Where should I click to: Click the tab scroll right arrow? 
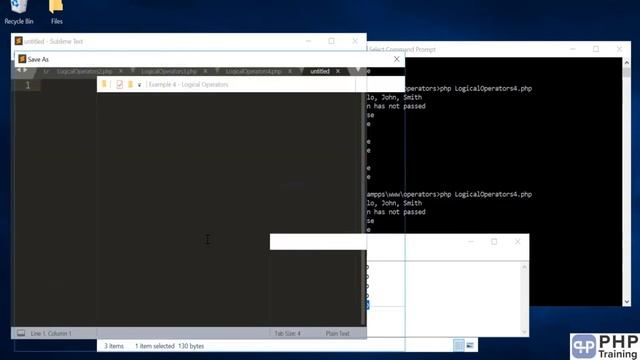pyautogui.click(x=25, y=70)
